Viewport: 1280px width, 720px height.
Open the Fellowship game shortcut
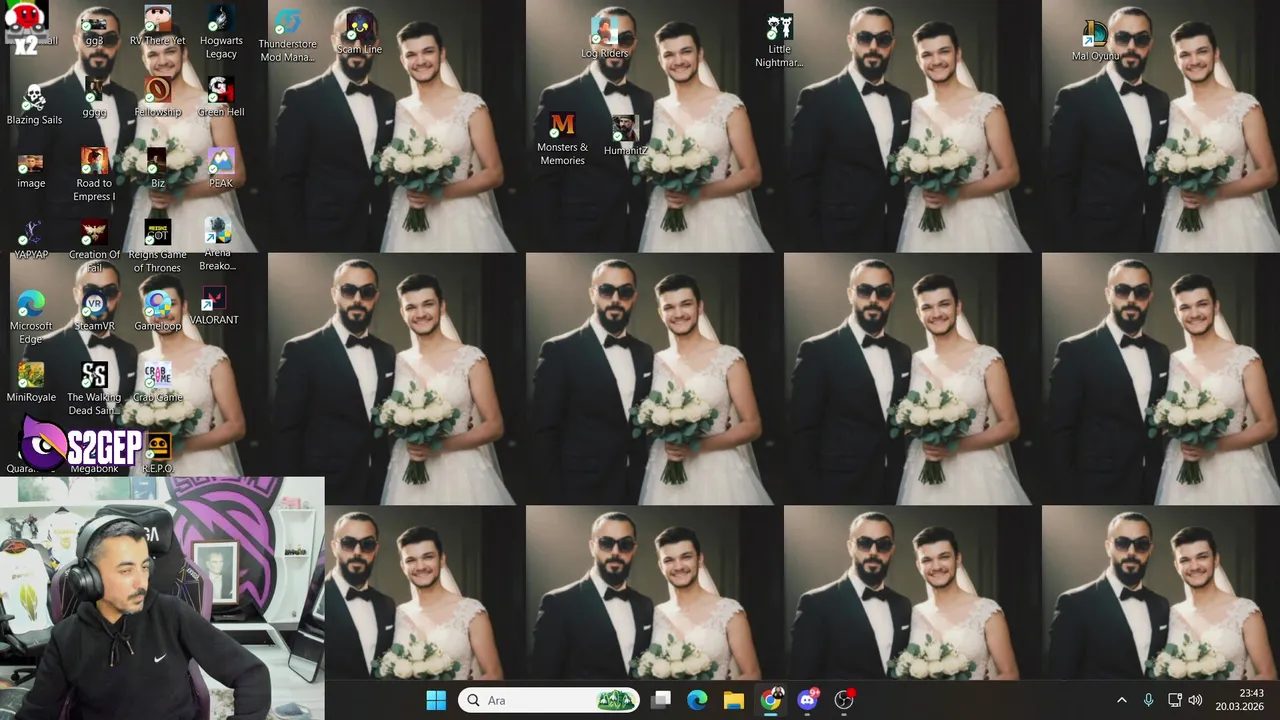pyautogui.click(x=158, y=98)
